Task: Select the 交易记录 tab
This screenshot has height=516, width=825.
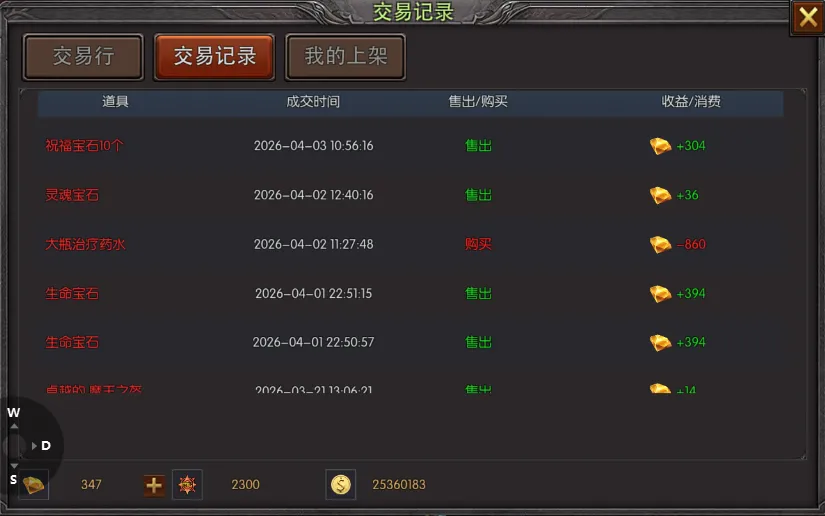Action: click(x=214, y=57)
